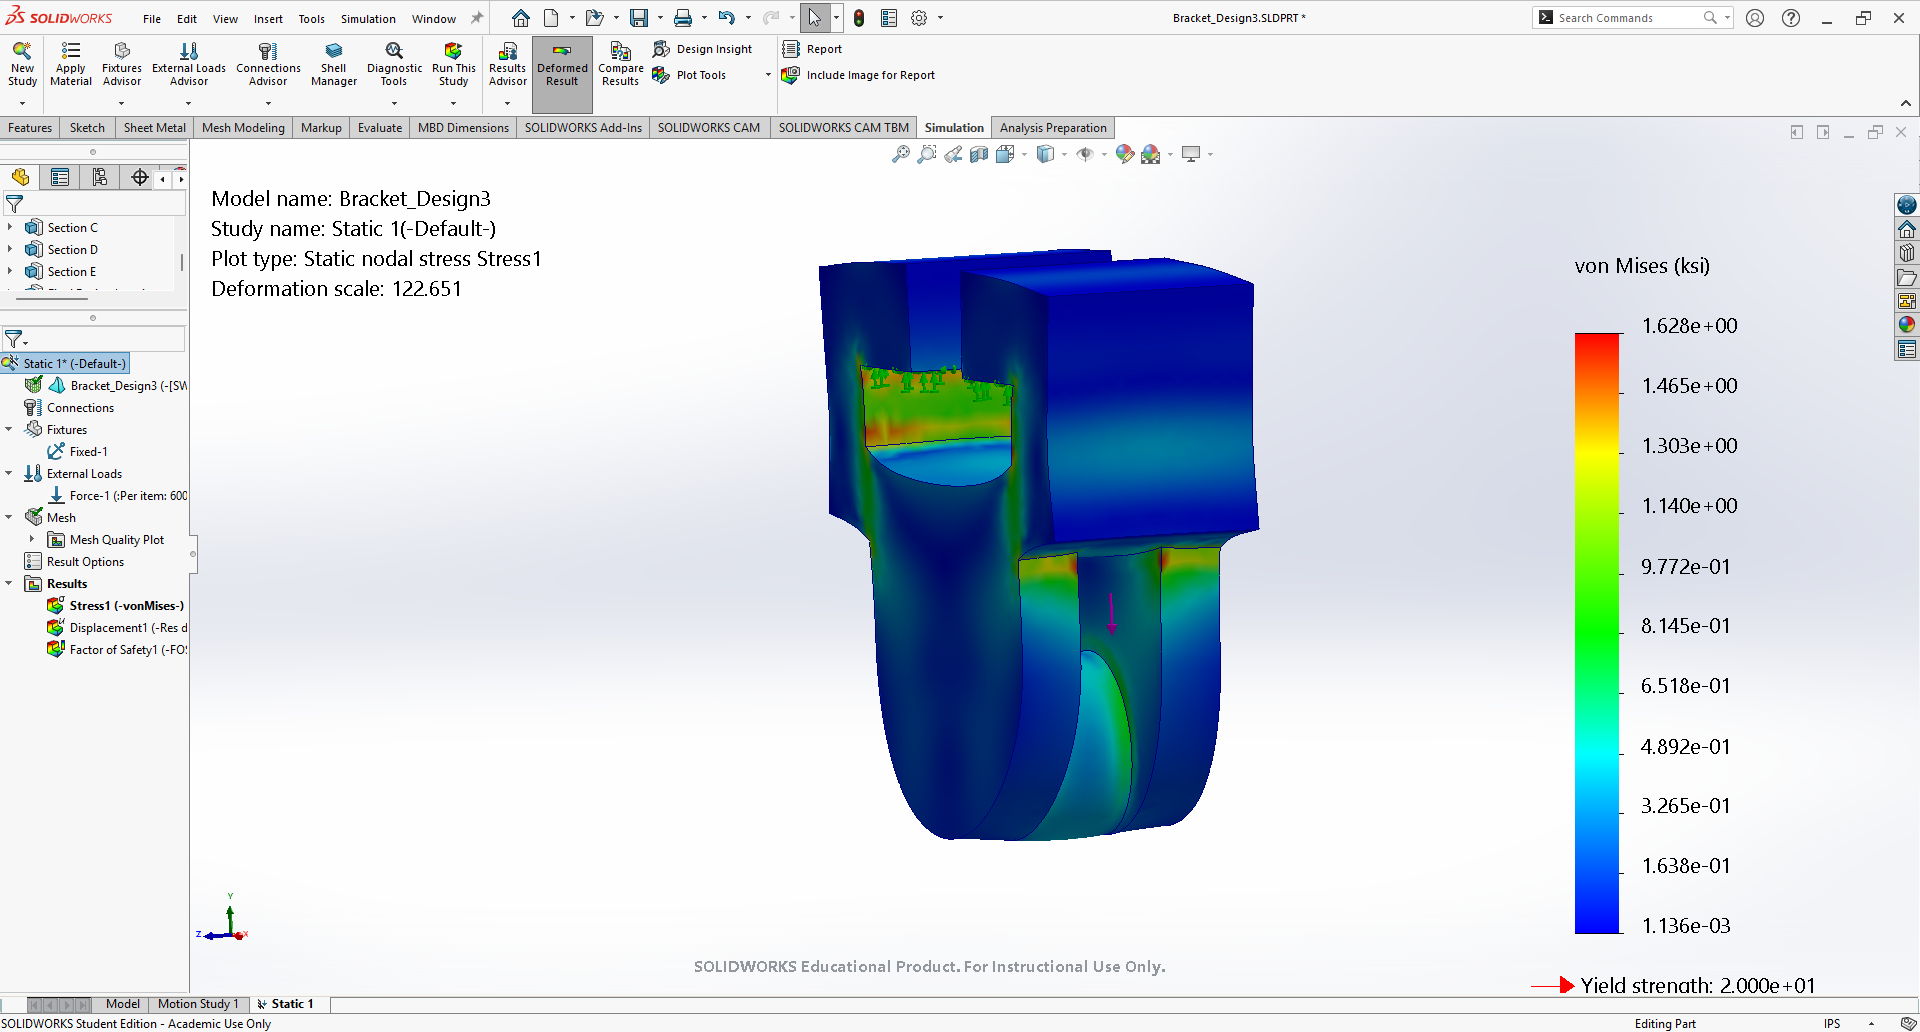Expand the Section C tree item
Viewport: 1920px width, 1032px height.
pyautogui.click(x=10, y=228)
